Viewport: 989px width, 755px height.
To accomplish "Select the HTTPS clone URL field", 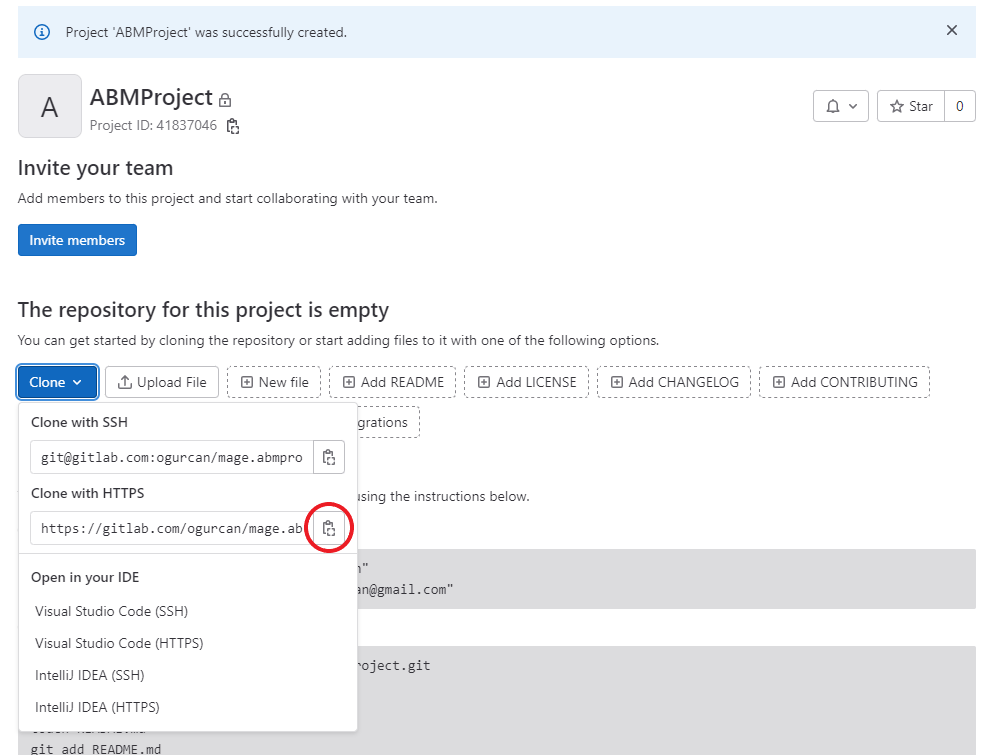I will click(x=172, y=529).
